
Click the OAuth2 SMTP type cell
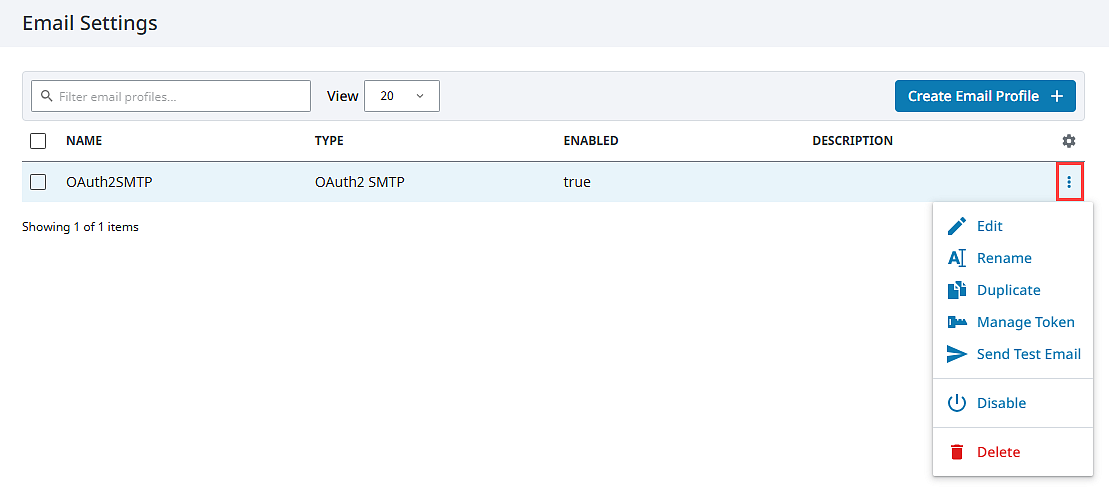tap(360, 182)
